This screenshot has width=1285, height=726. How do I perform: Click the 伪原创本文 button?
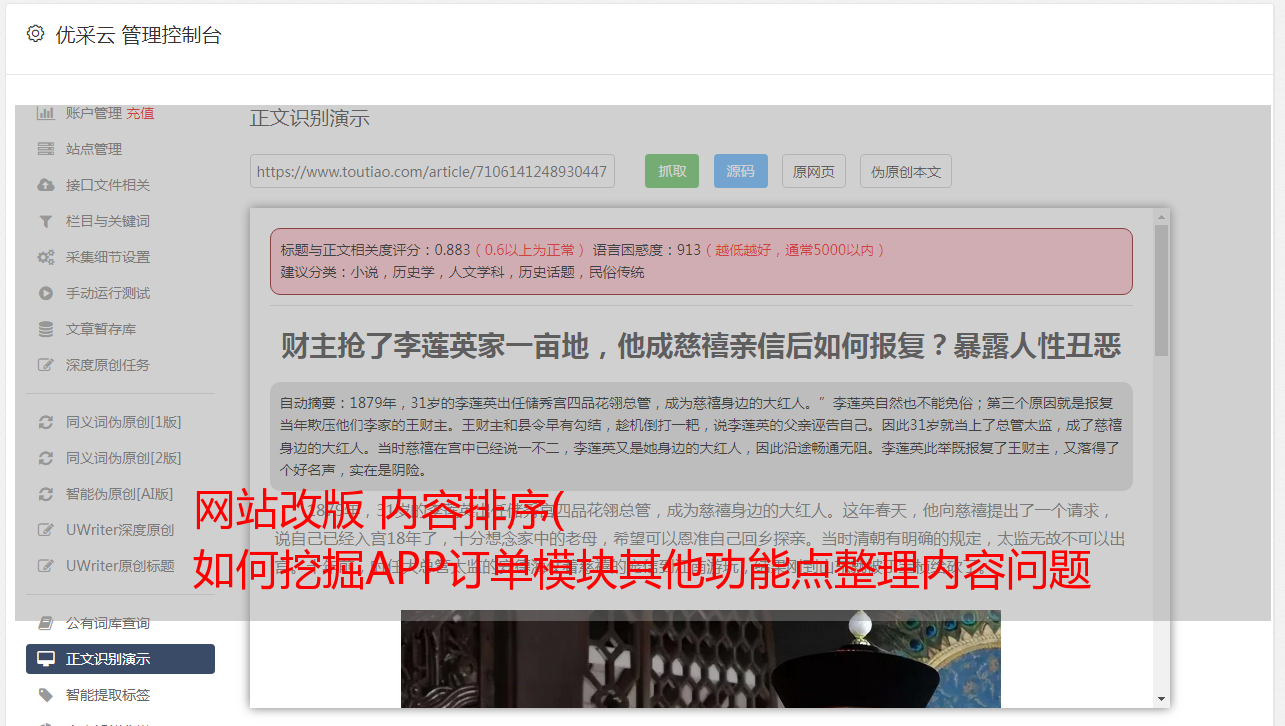tap(906, 171)
